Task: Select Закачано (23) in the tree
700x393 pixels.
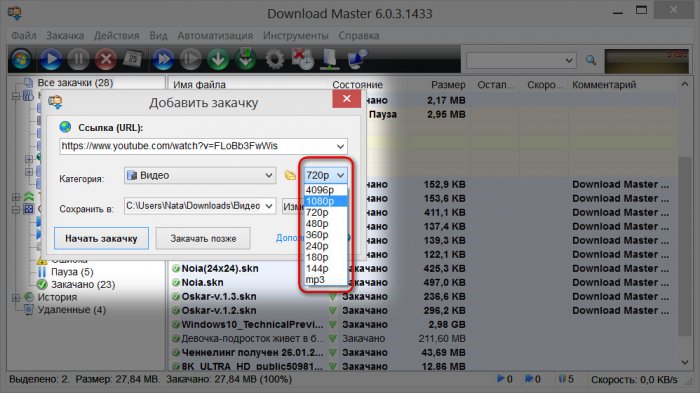Action: [x=83, y=284]
